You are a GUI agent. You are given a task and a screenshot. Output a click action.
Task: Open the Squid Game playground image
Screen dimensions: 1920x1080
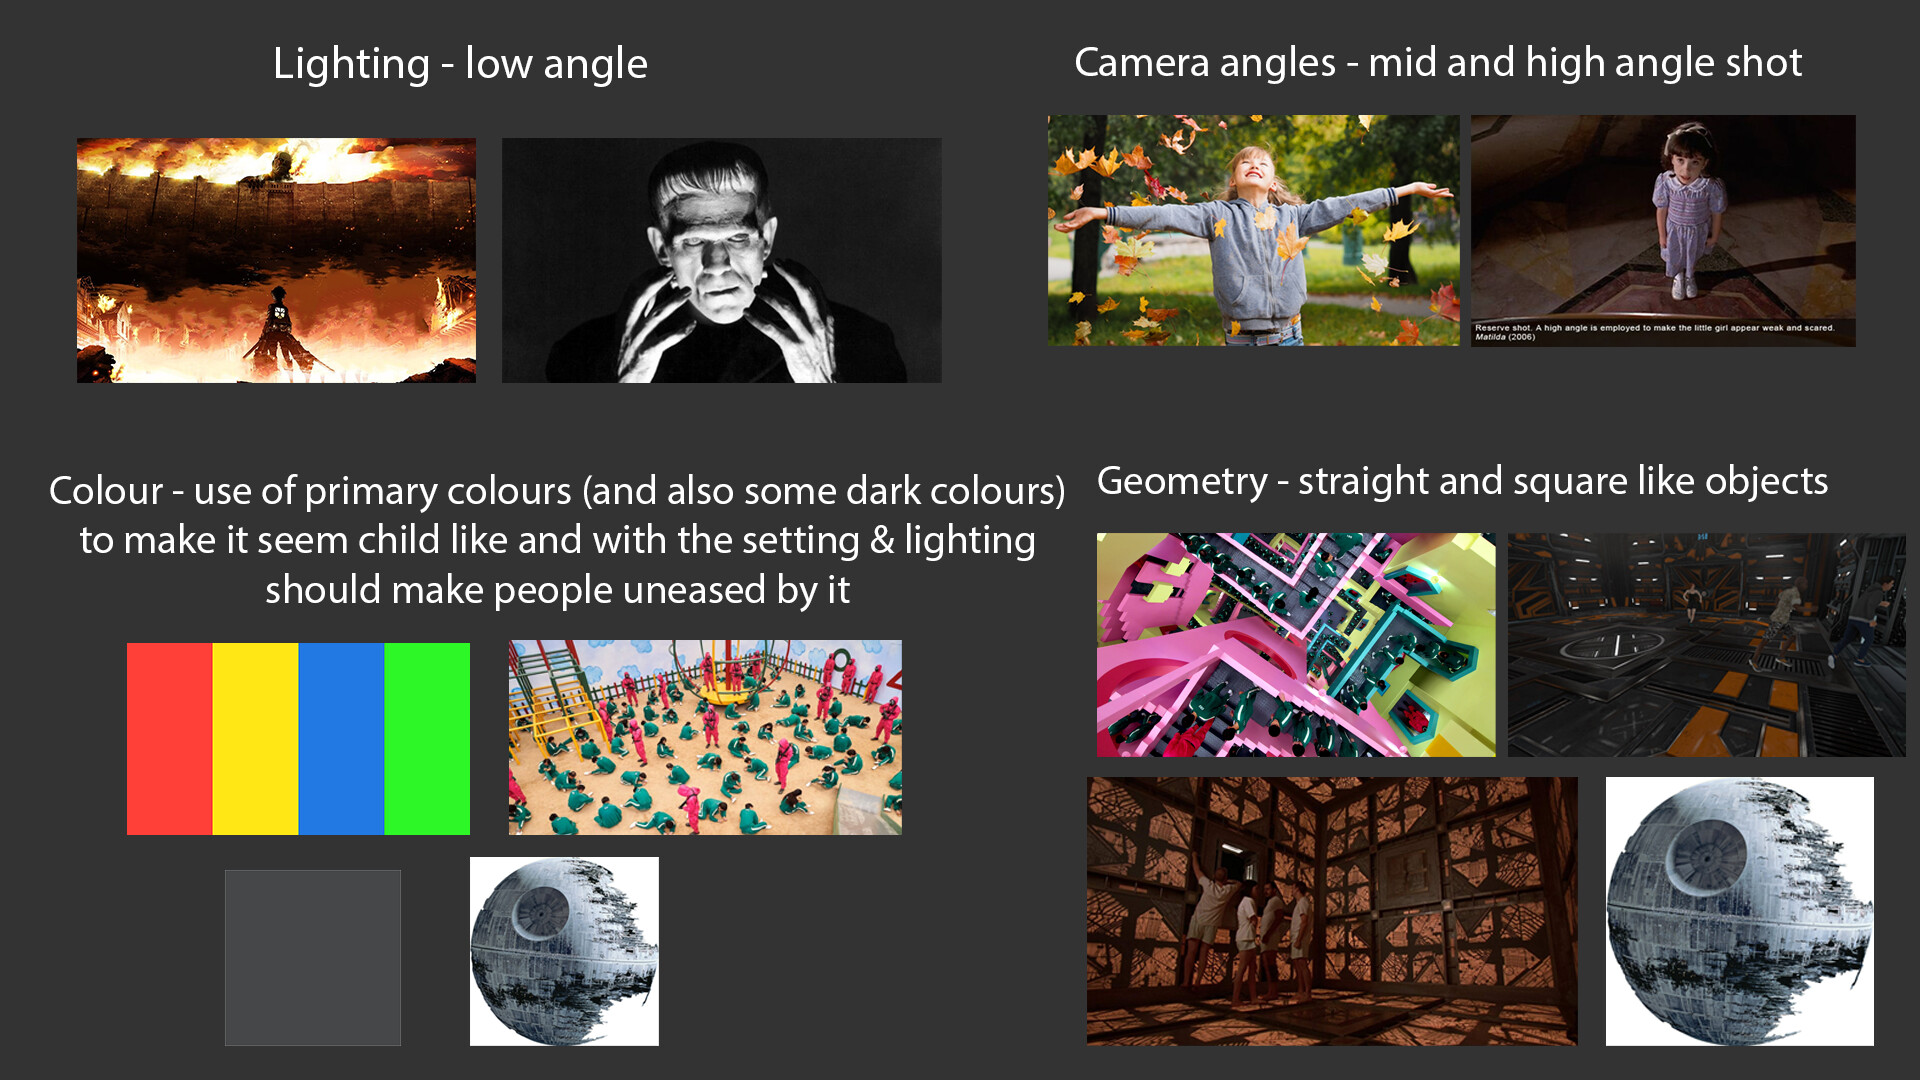point(705,738)
